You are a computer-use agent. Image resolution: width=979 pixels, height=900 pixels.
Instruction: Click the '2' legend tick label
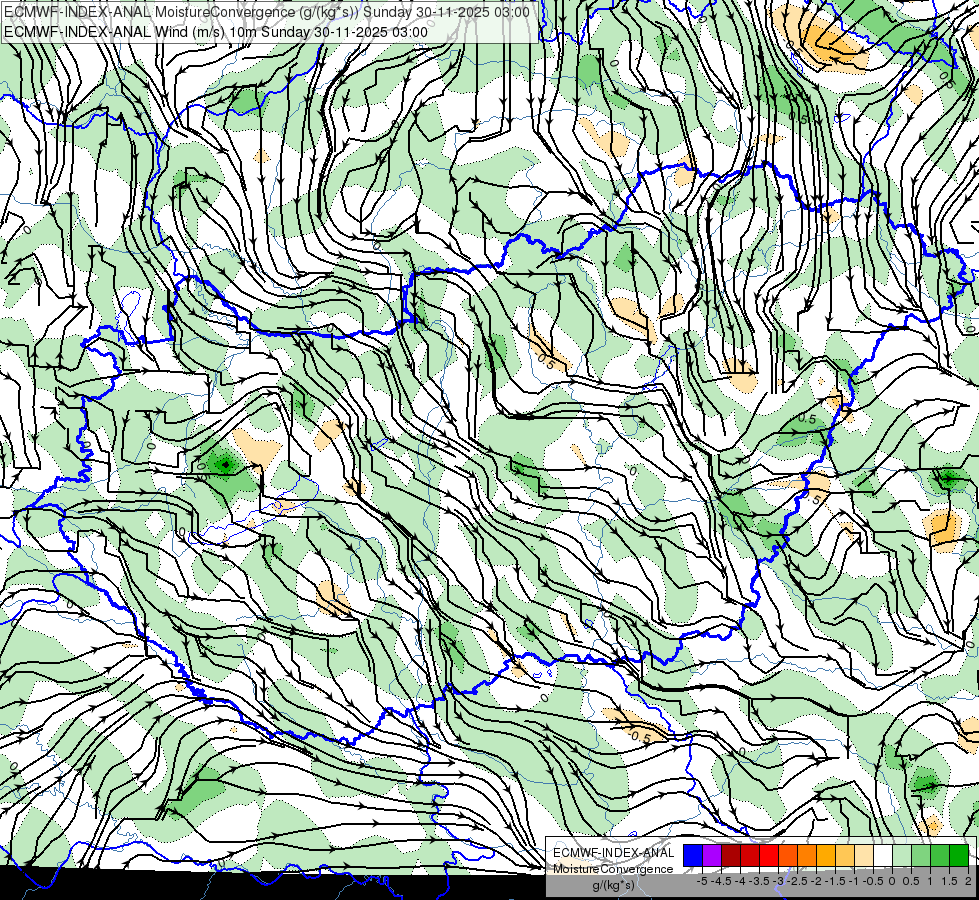coord(969,881)
